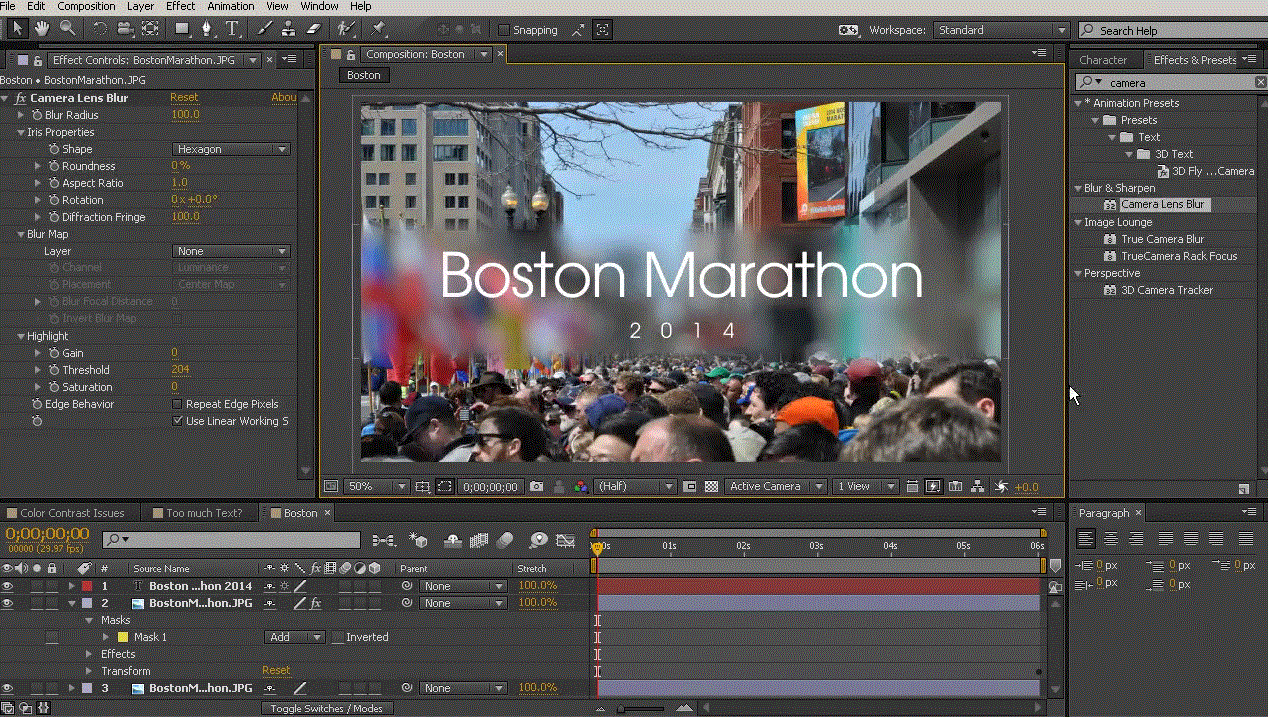Screen dimensions: 1268x717
Task: Check Repeat Edge Pixels
Action: pyautogui.click(x=178, y=404)
